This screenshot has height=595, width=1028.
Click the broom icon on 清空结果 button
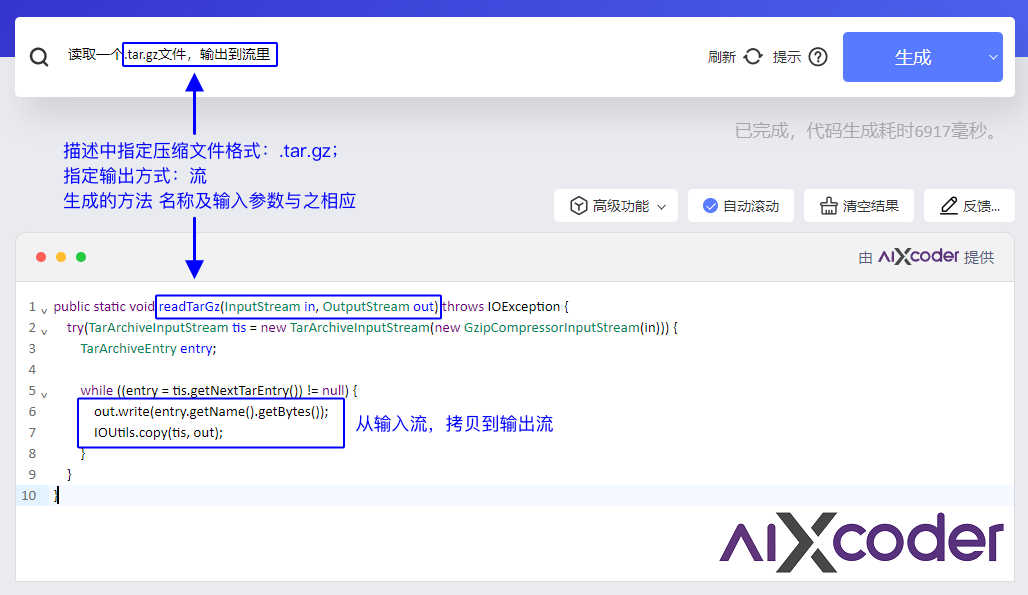point(830,204)
